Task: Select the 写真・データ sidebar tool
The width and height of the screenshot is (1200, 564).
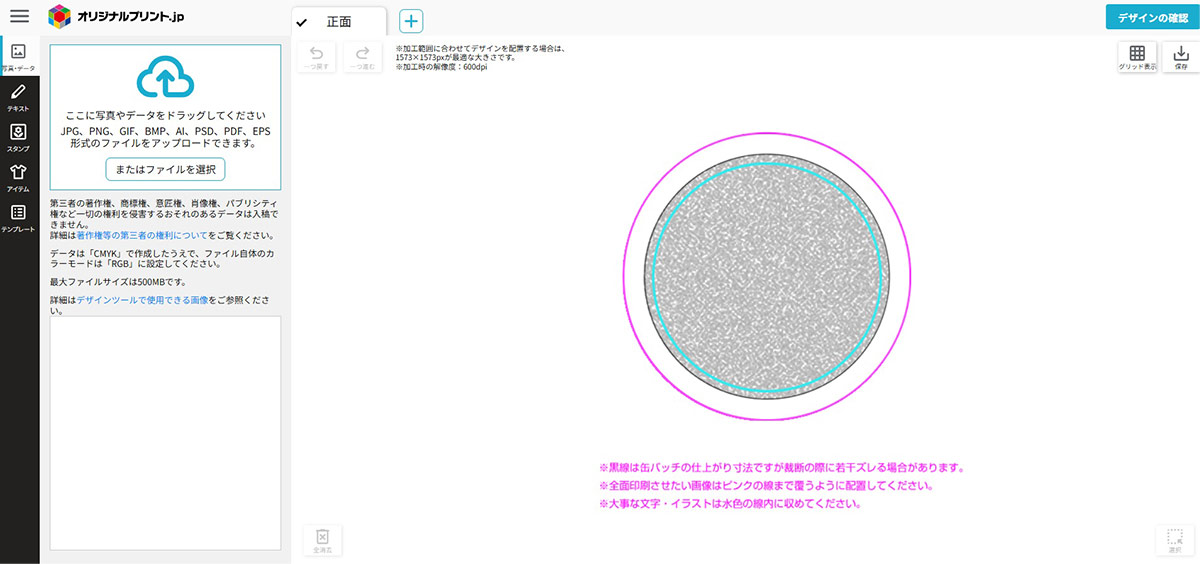Action: point(19,57)
